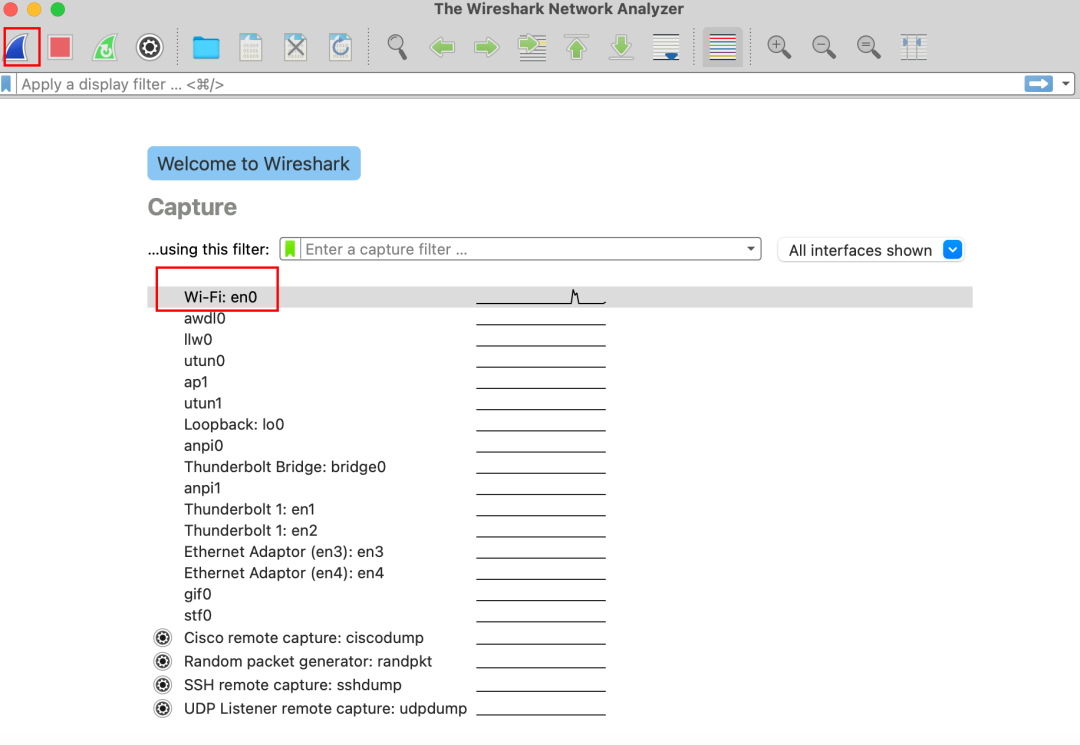
Task: Select Thunderbolt Bridge: bridge0 interface
Action: [284, 467]
